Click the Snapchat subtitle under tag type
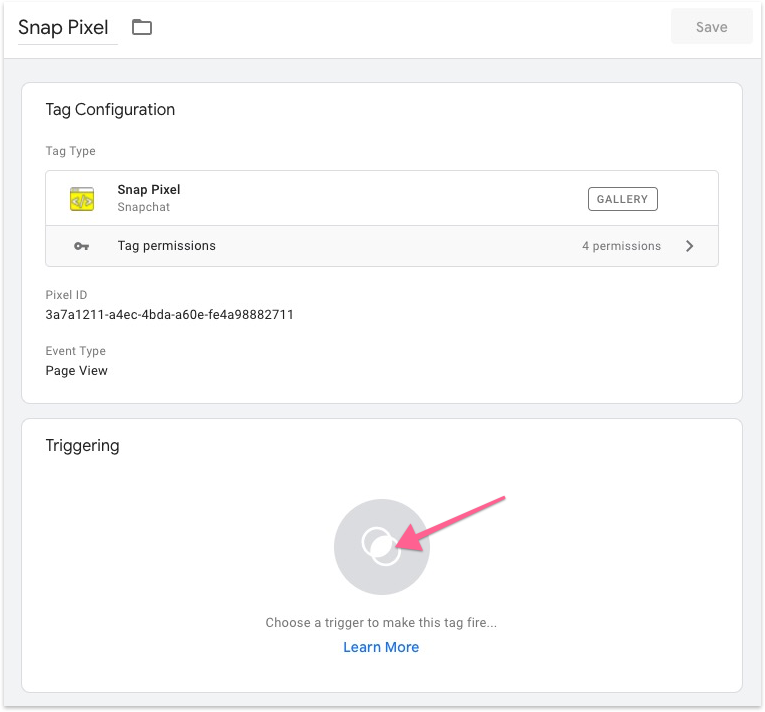Image resolution: width=765 pixels, height=712 pixels. click(144, 208)
